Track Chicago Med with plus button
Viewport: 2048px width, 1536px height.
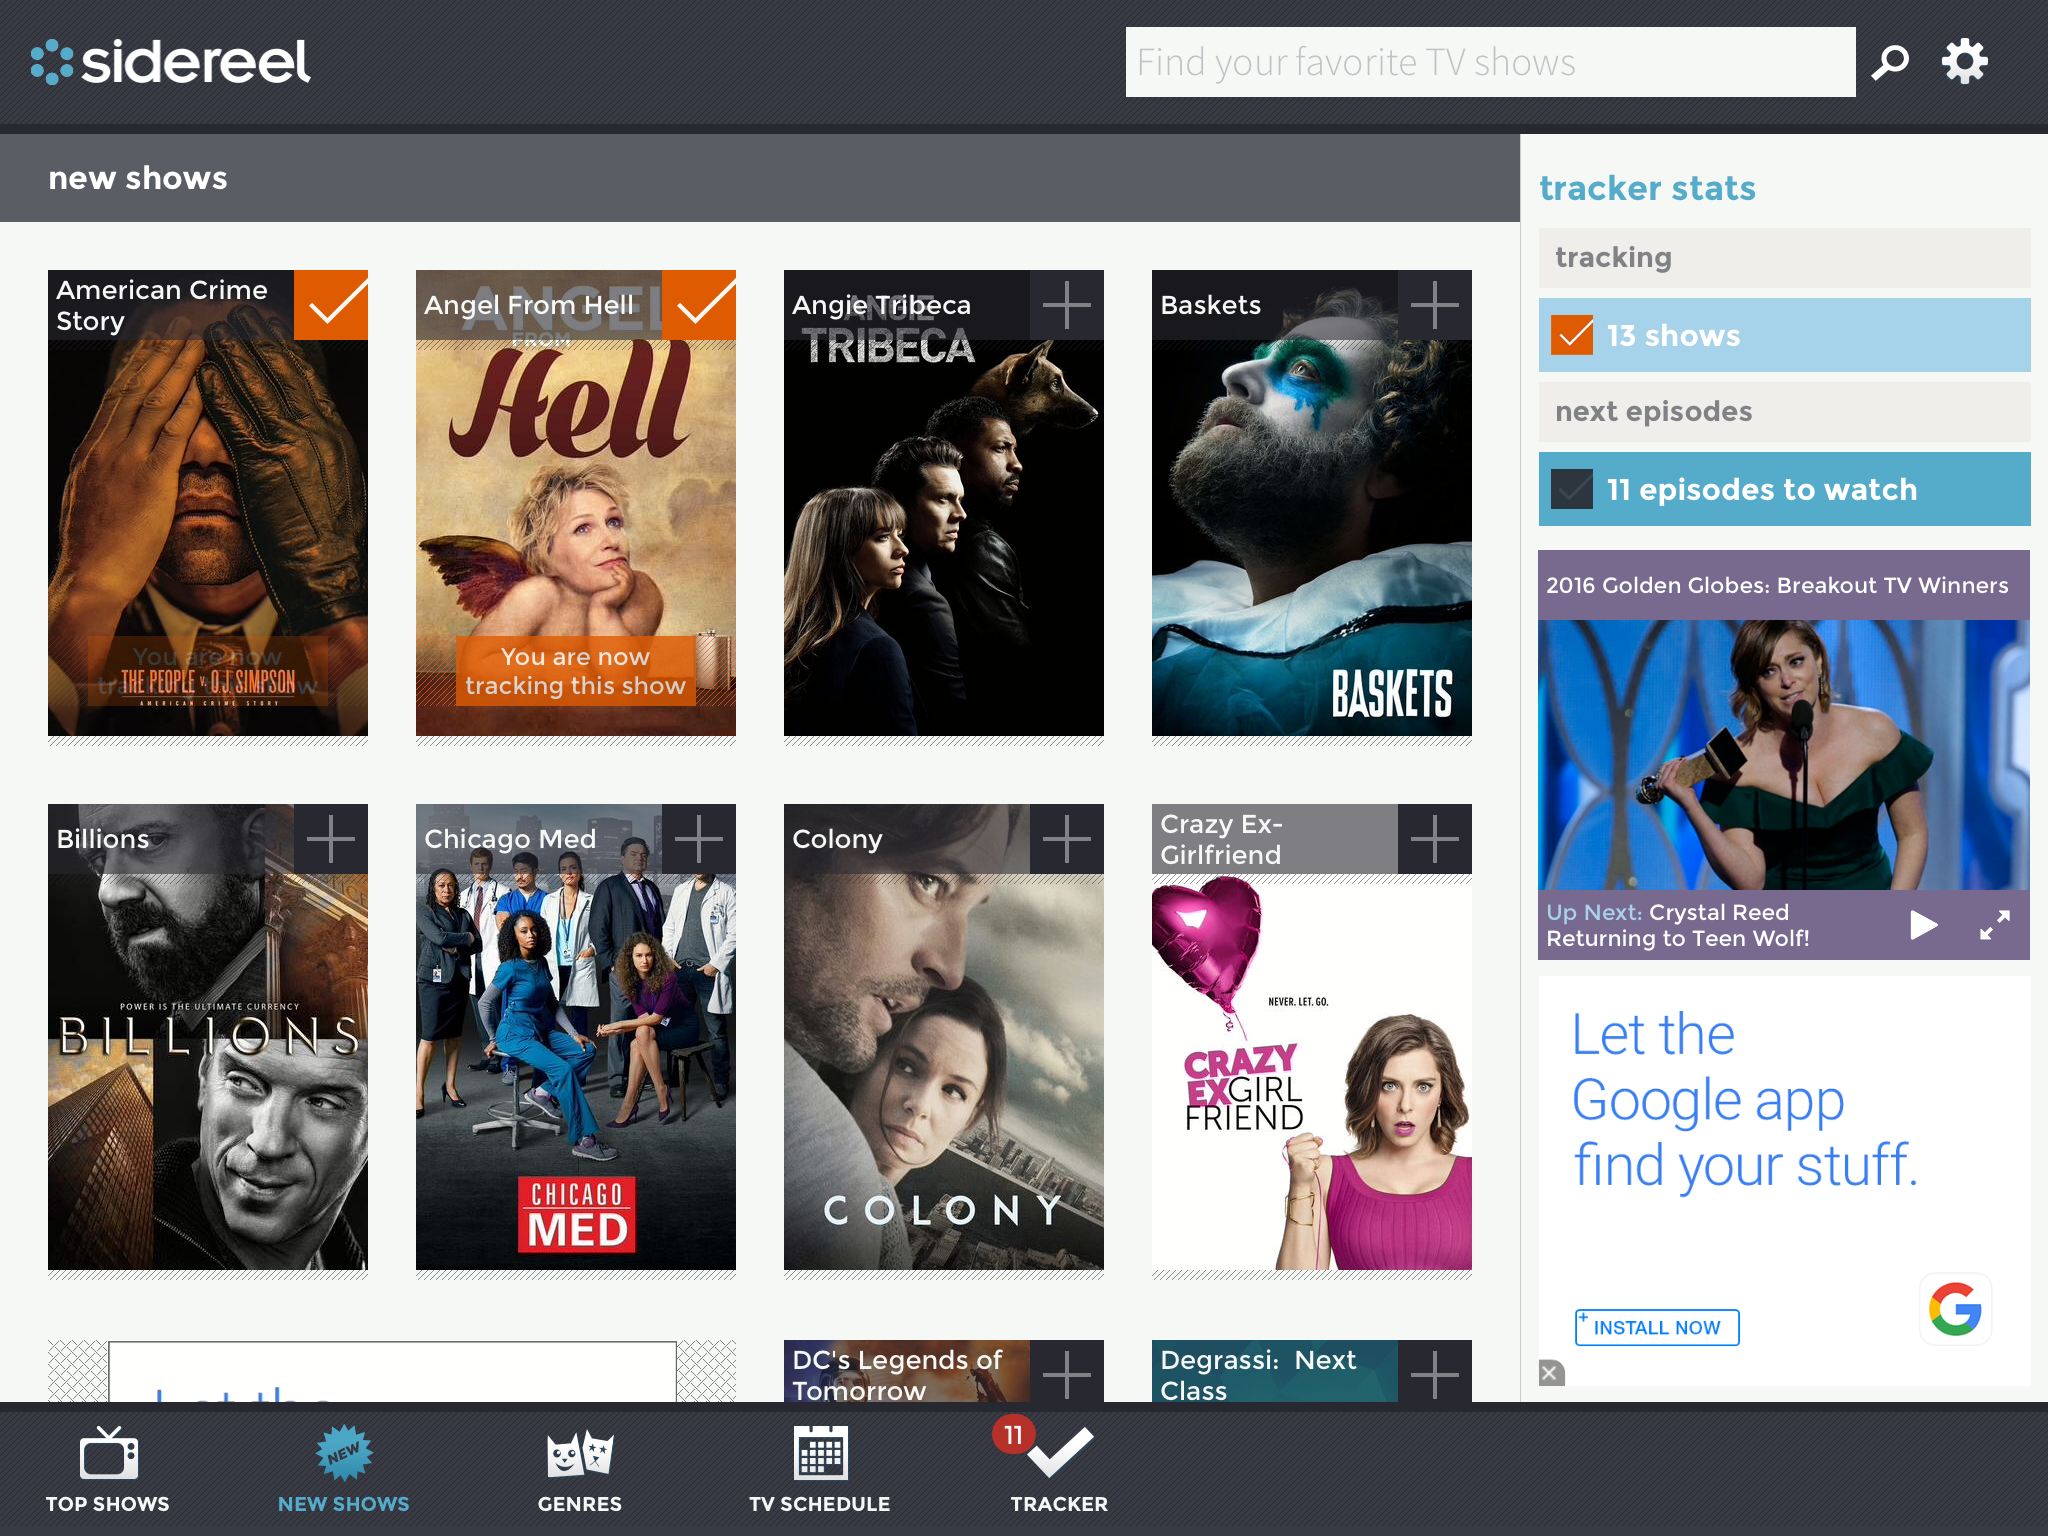pyautogui.click(x=699, y=839)
